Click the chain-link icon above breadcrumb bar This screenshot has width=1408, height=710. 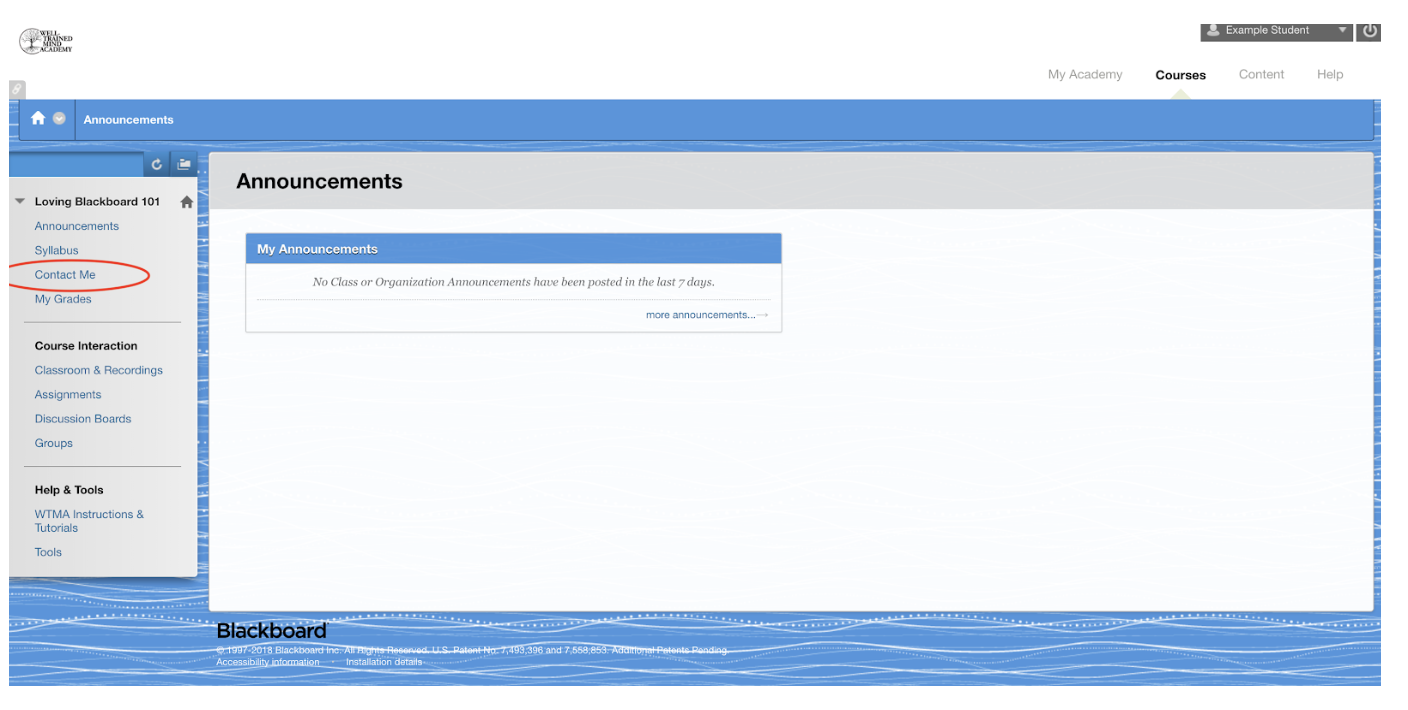[x=17, y=90]
